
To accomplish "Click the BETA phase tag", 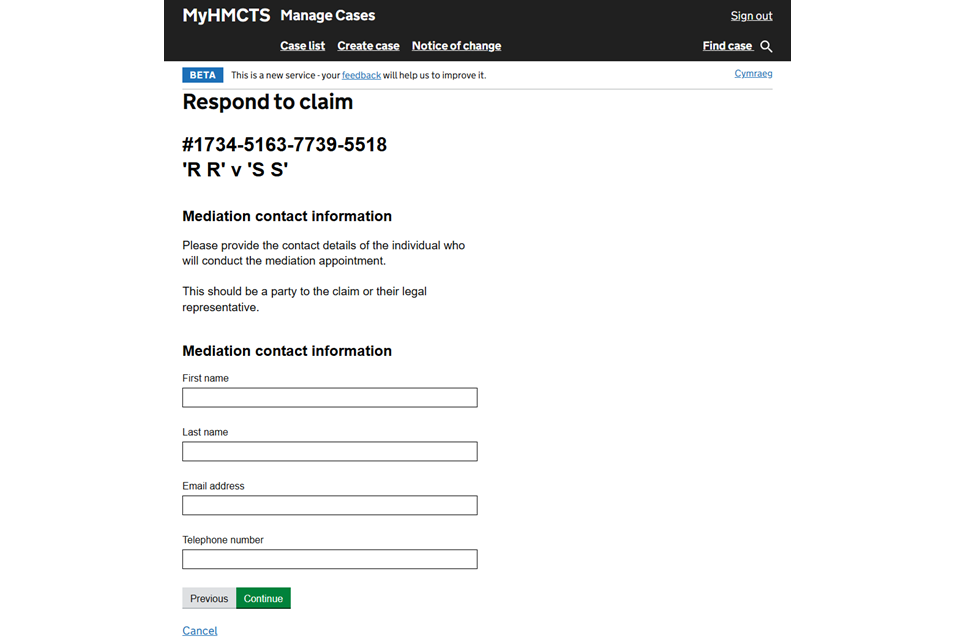I will [202, 75].
